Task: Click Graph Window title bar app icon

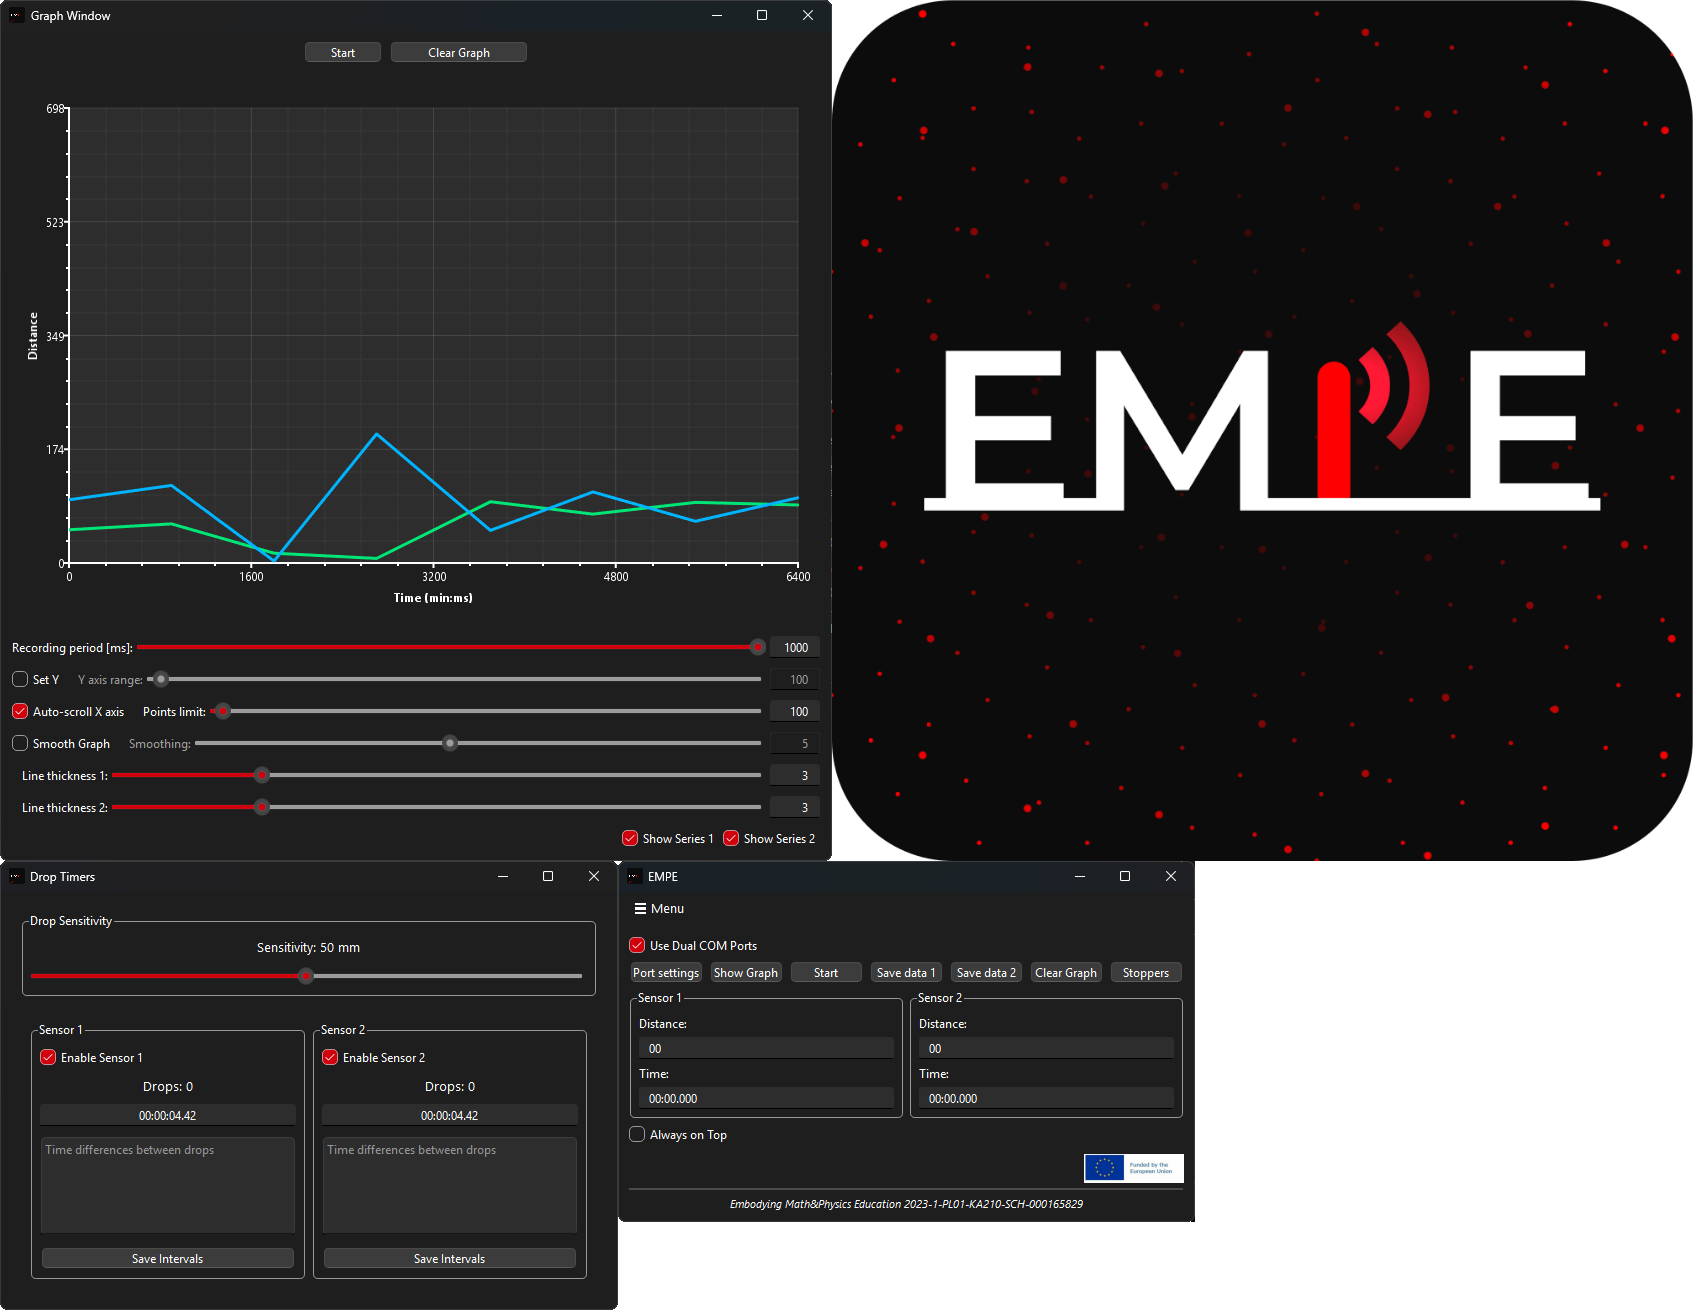Action: pyautogui.click(x=16, y=15)
